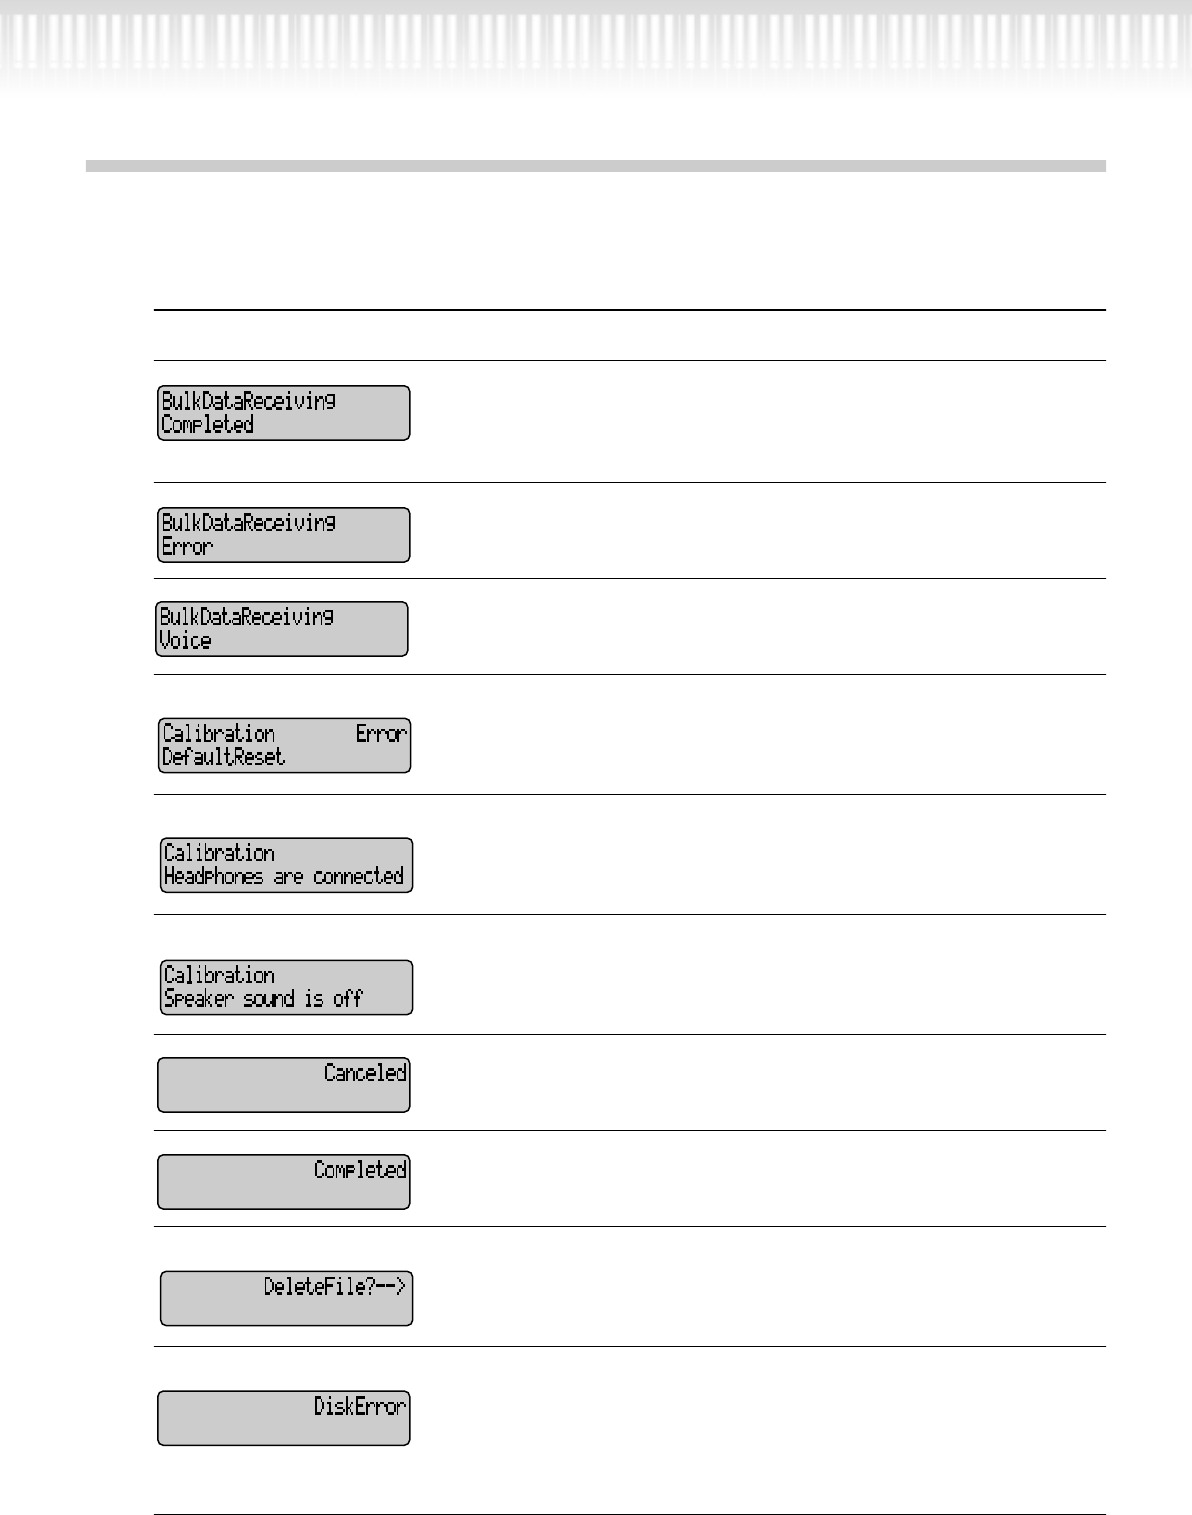Click the Completed line under first BulkDataReceiving
1192x1515 pixels.
click(x=207, y=425)
